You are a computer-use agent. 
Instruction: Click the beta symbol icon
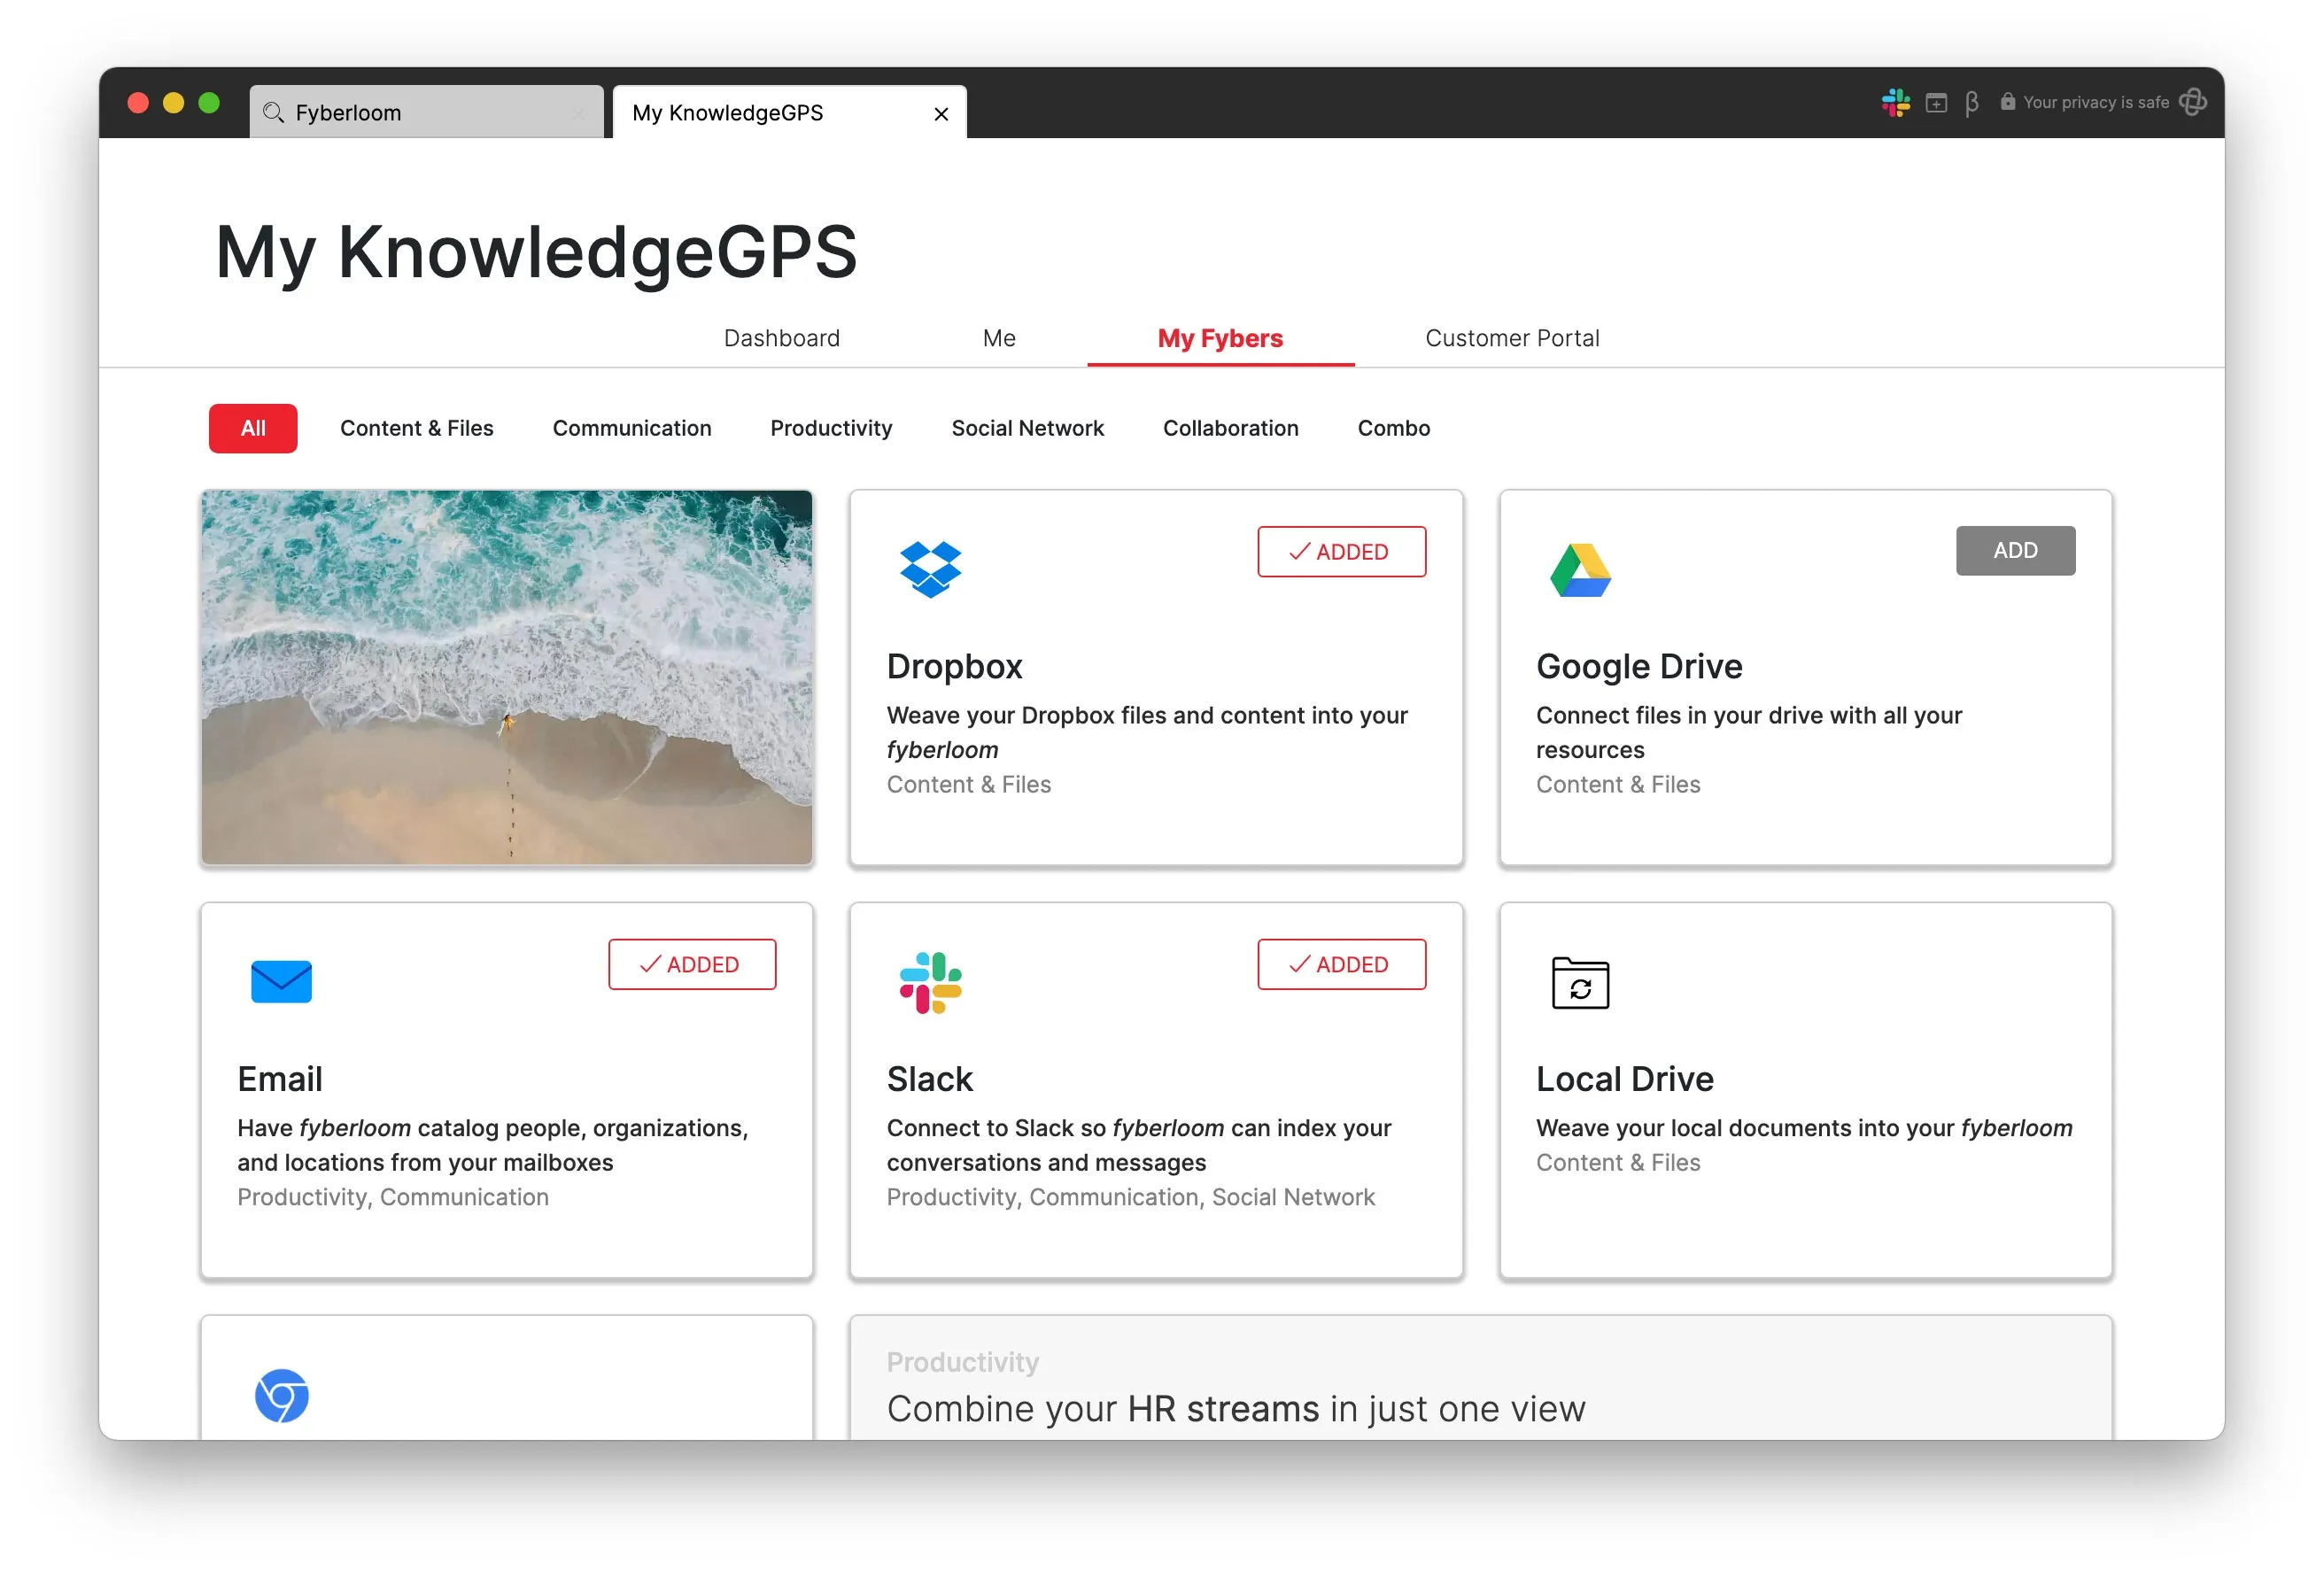point(1971,103)
